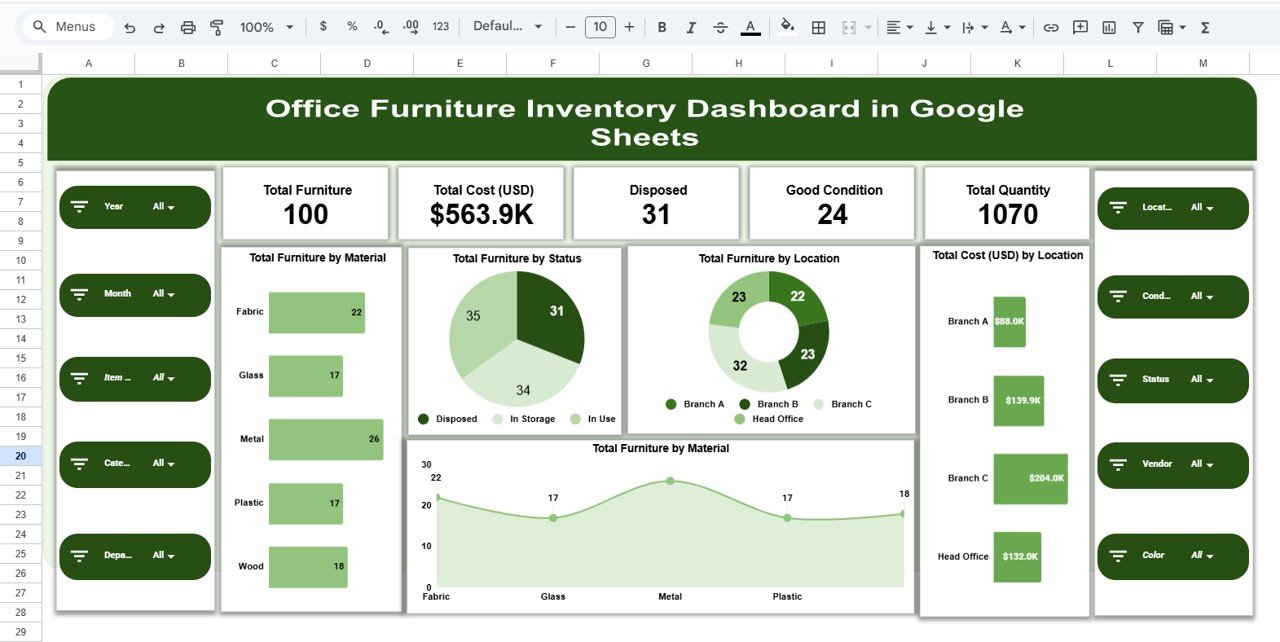Viewport: 1280px width, 642px height.
Task: Toggle bold formatting
Action: [x=661, y=27]
